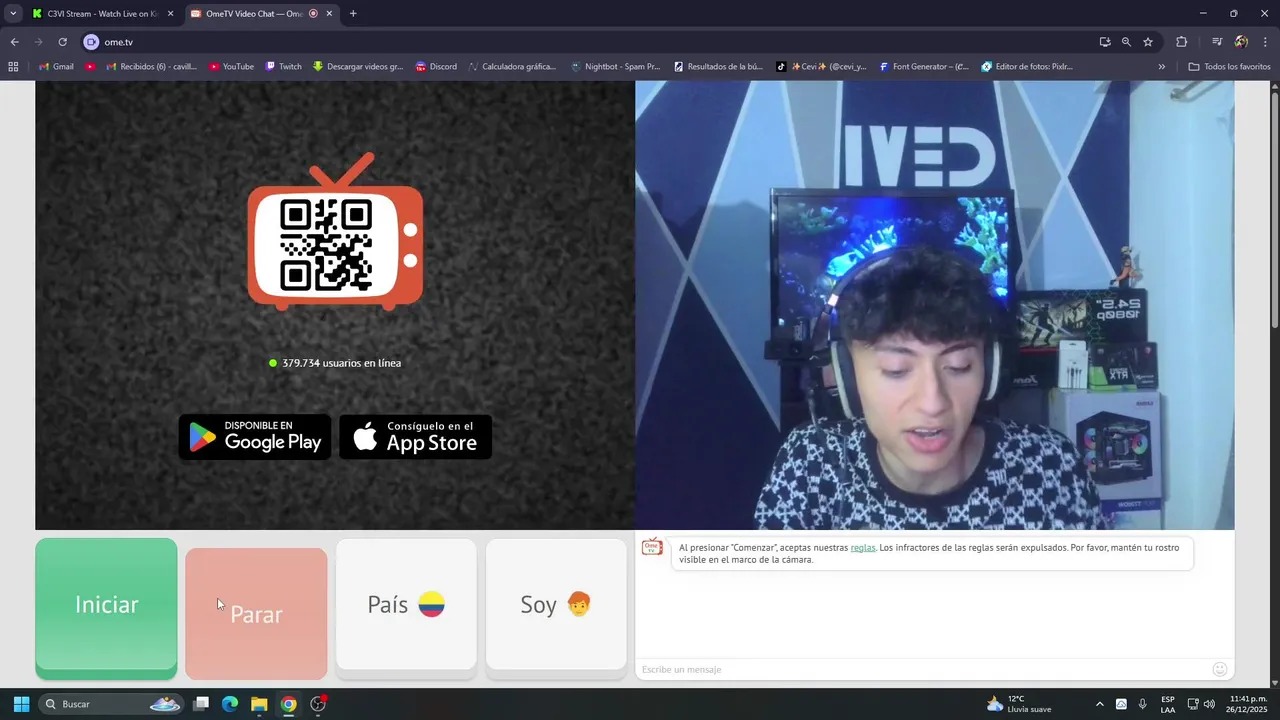Open the reglas link in chat notice
The height and width of the screenshot is (720, 1280).
tap(863, 548)
